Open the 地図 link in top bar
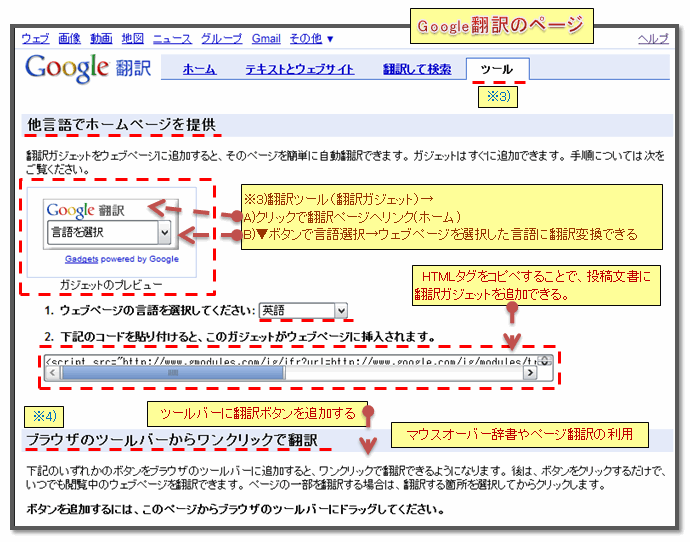 point(133,39)
